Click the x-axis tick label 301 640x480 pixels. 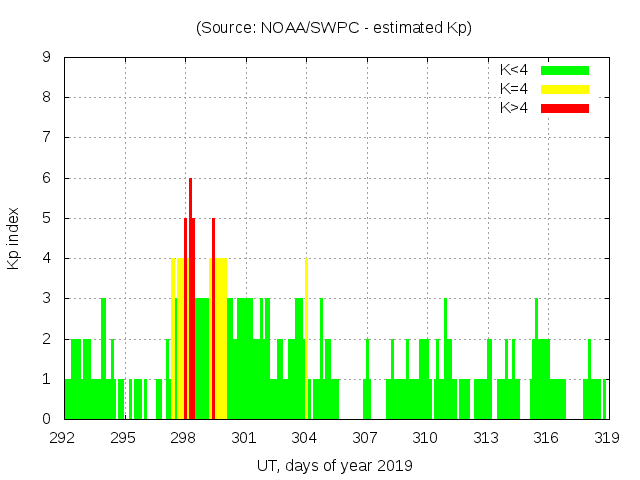pos(245,437)
